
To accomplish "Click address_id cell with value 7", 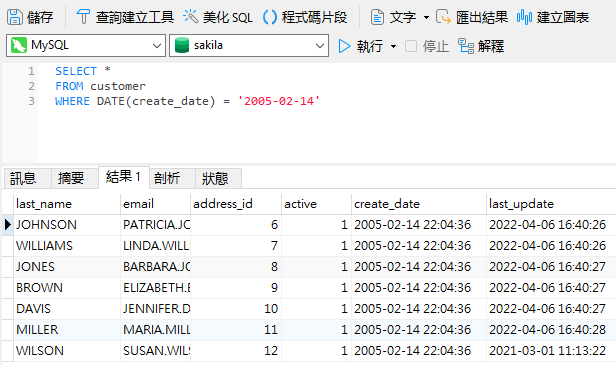I will coord(236,246).
